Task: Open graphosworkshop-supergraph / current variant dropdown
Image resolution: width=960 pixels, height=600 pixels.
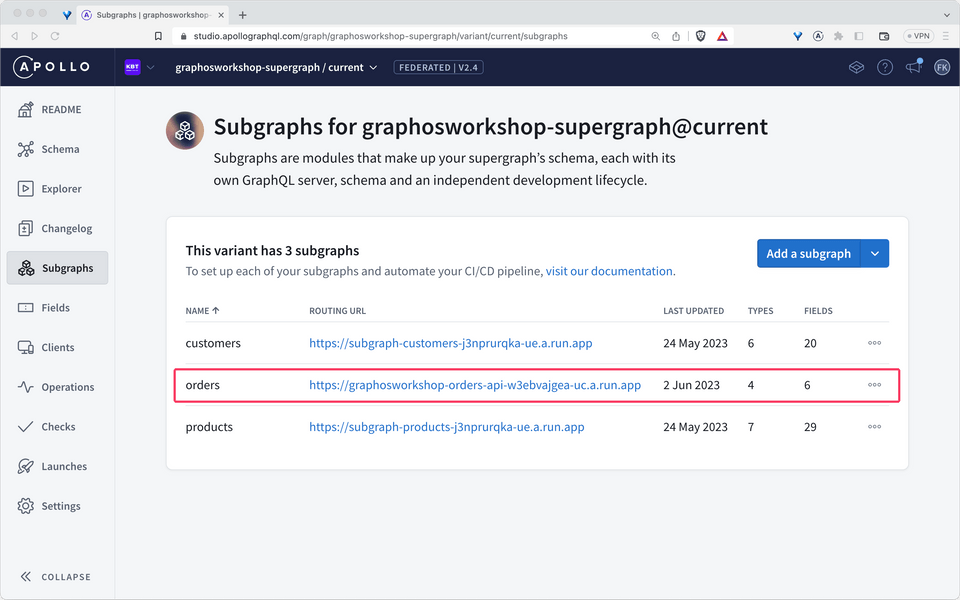Action: pyautogui.click(x=276, y=67)
